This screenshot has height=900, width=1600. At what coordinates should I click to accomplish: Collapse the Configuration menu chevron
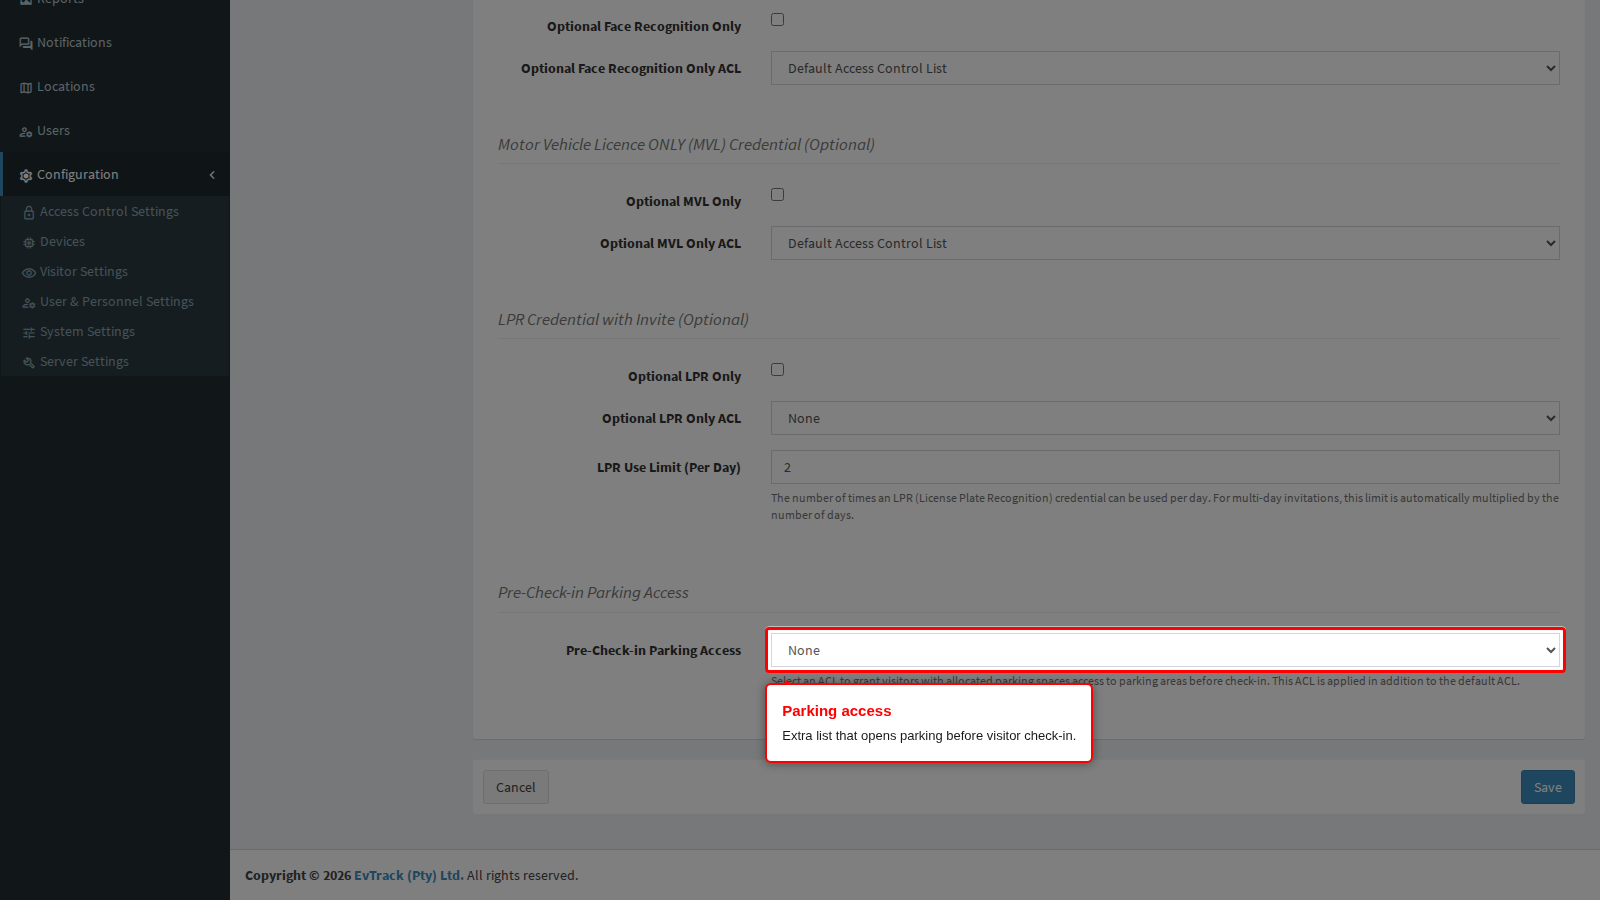point(212,175)
